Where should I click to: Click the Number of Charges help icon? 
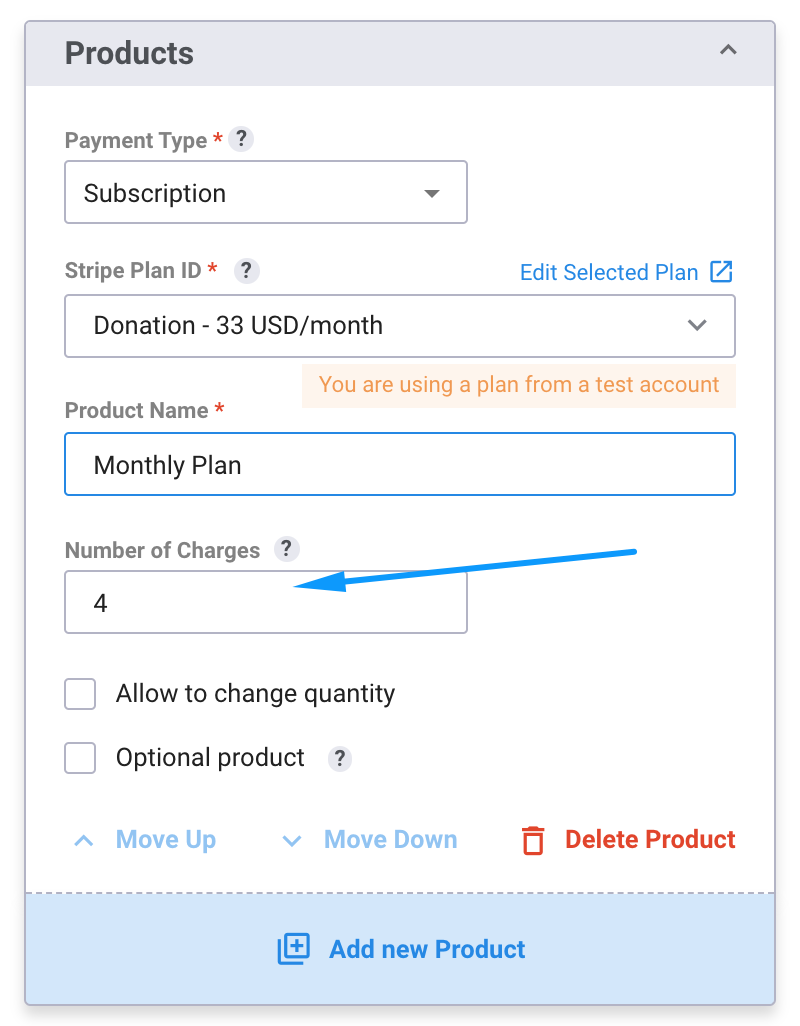tap(287, 549)
